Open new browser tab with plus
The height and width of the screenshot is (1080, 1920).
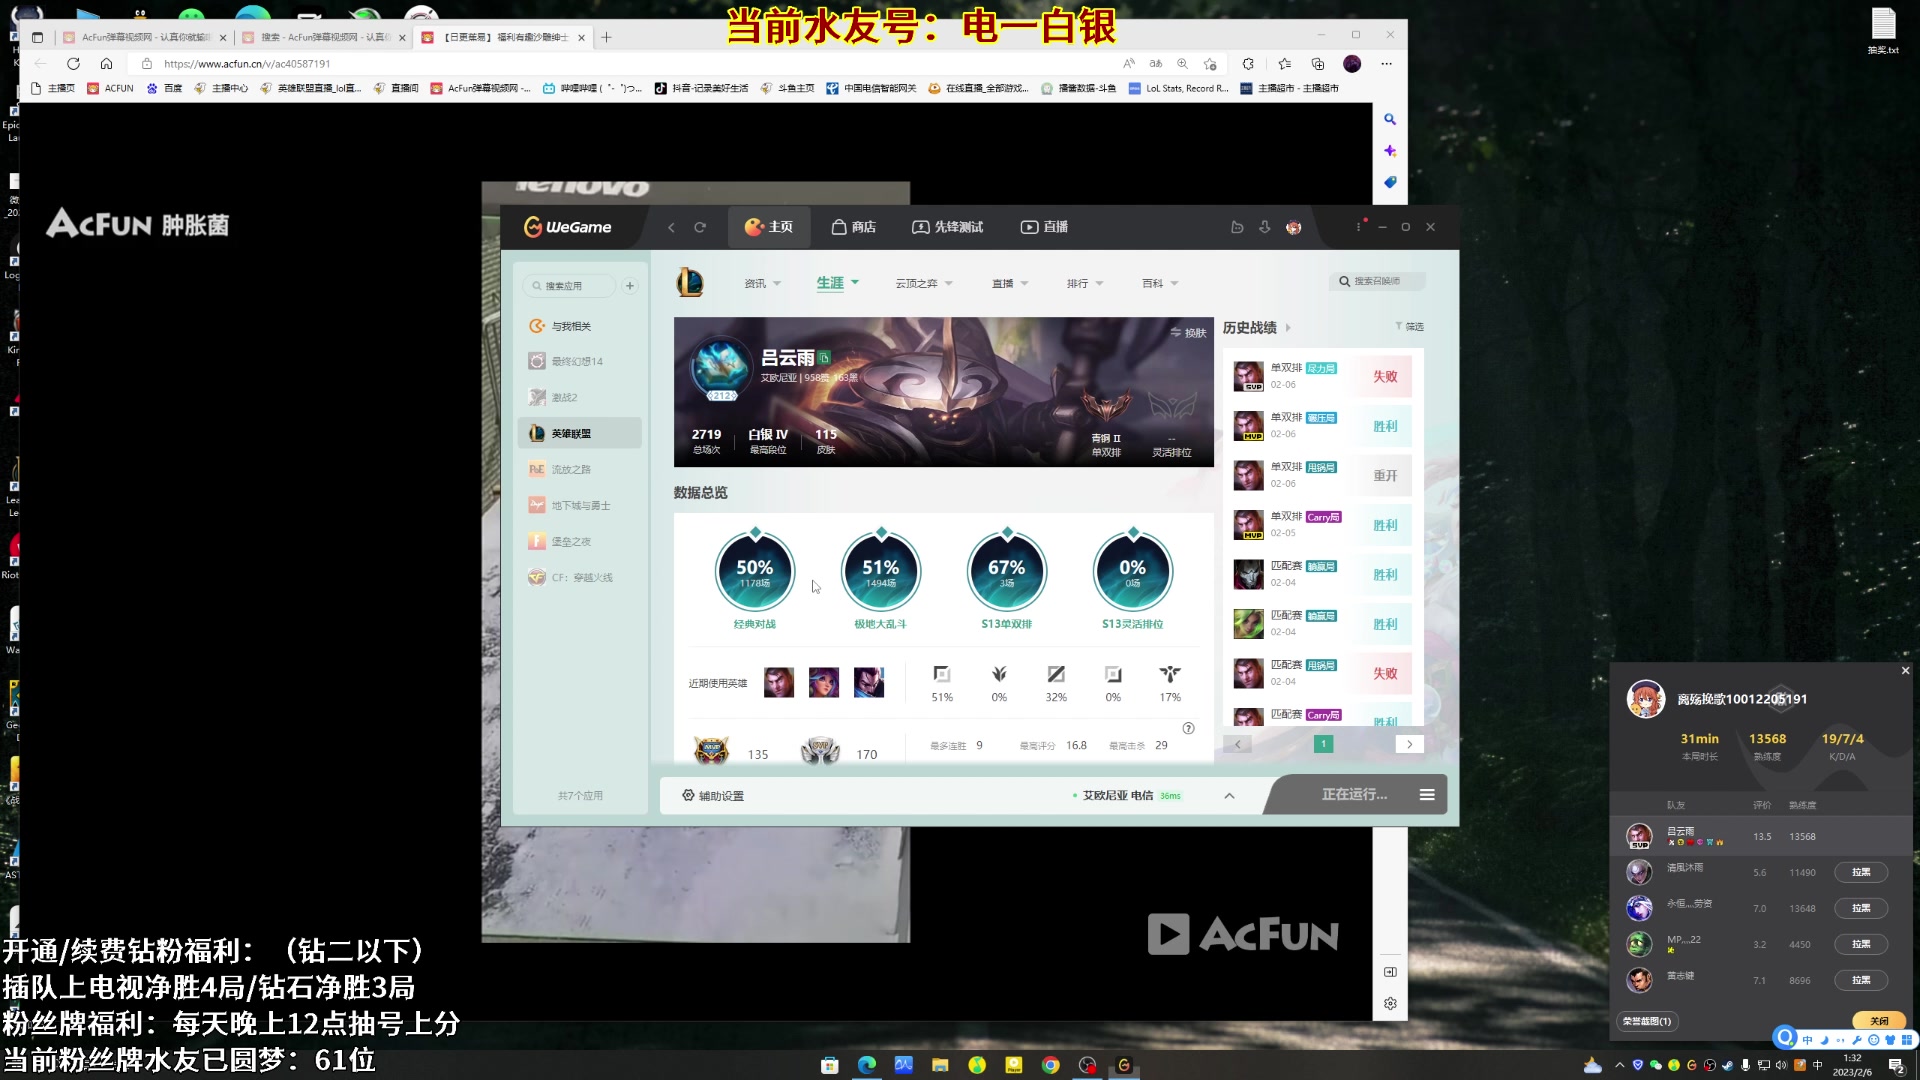pyautogui.click(x=606, y=37)
